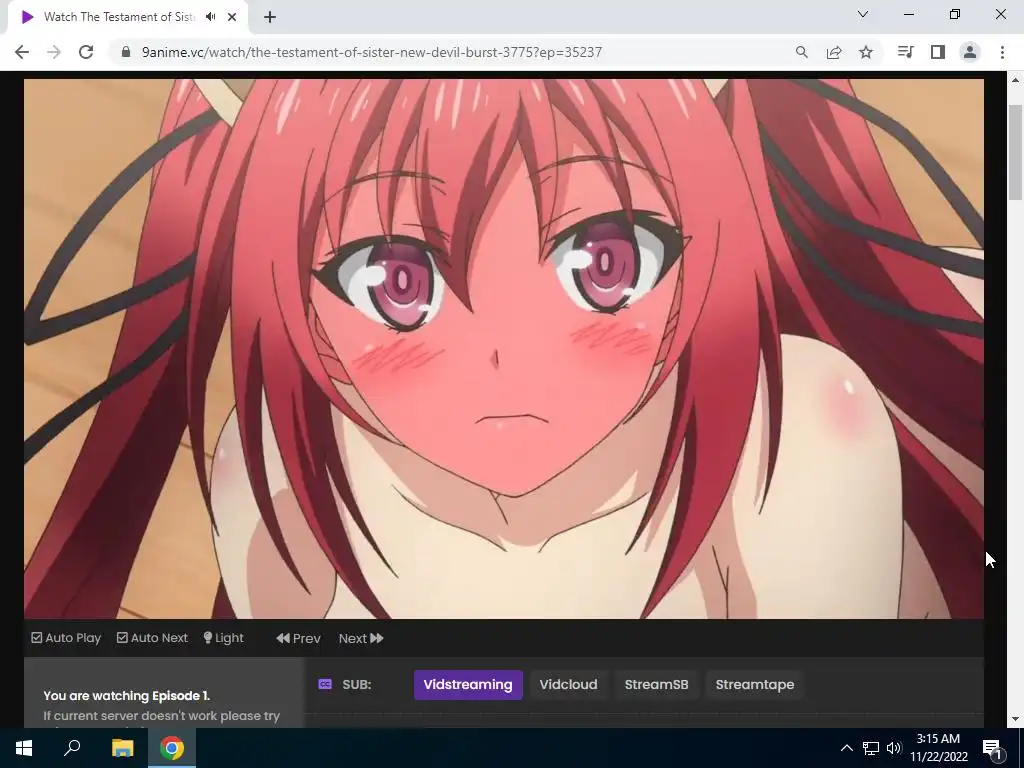Click the scrollbar up arrow
Screen dimensions: 1024x768
(x=1015, y=80)
